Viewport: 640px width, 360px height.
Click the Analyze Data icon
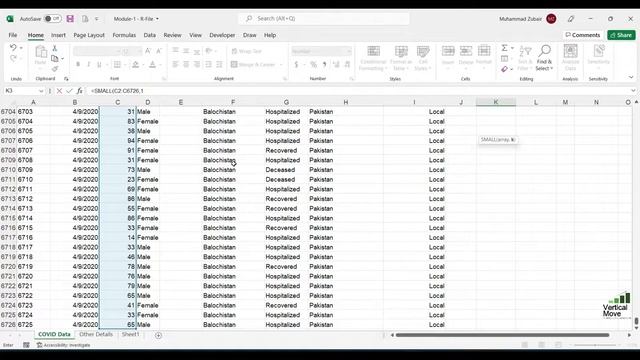pyautogui.click(x=570, y=57)
